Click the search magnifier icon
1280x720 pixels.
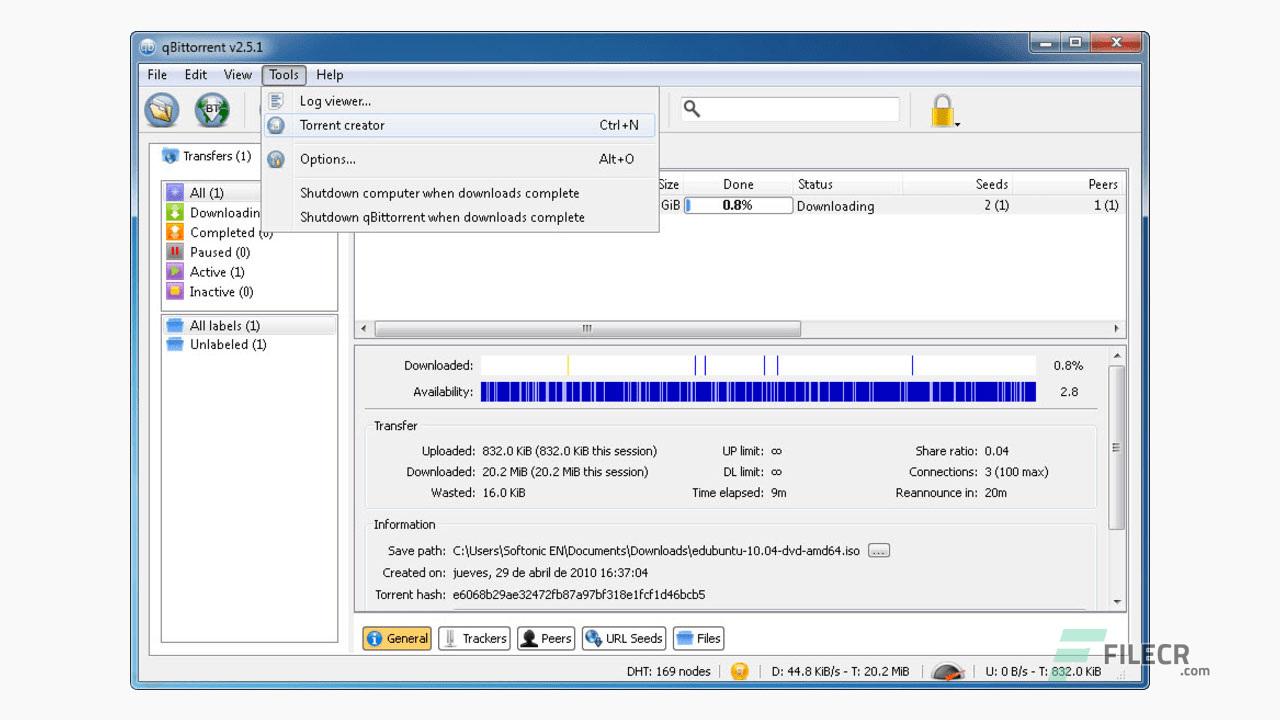(x=692, y=109)
